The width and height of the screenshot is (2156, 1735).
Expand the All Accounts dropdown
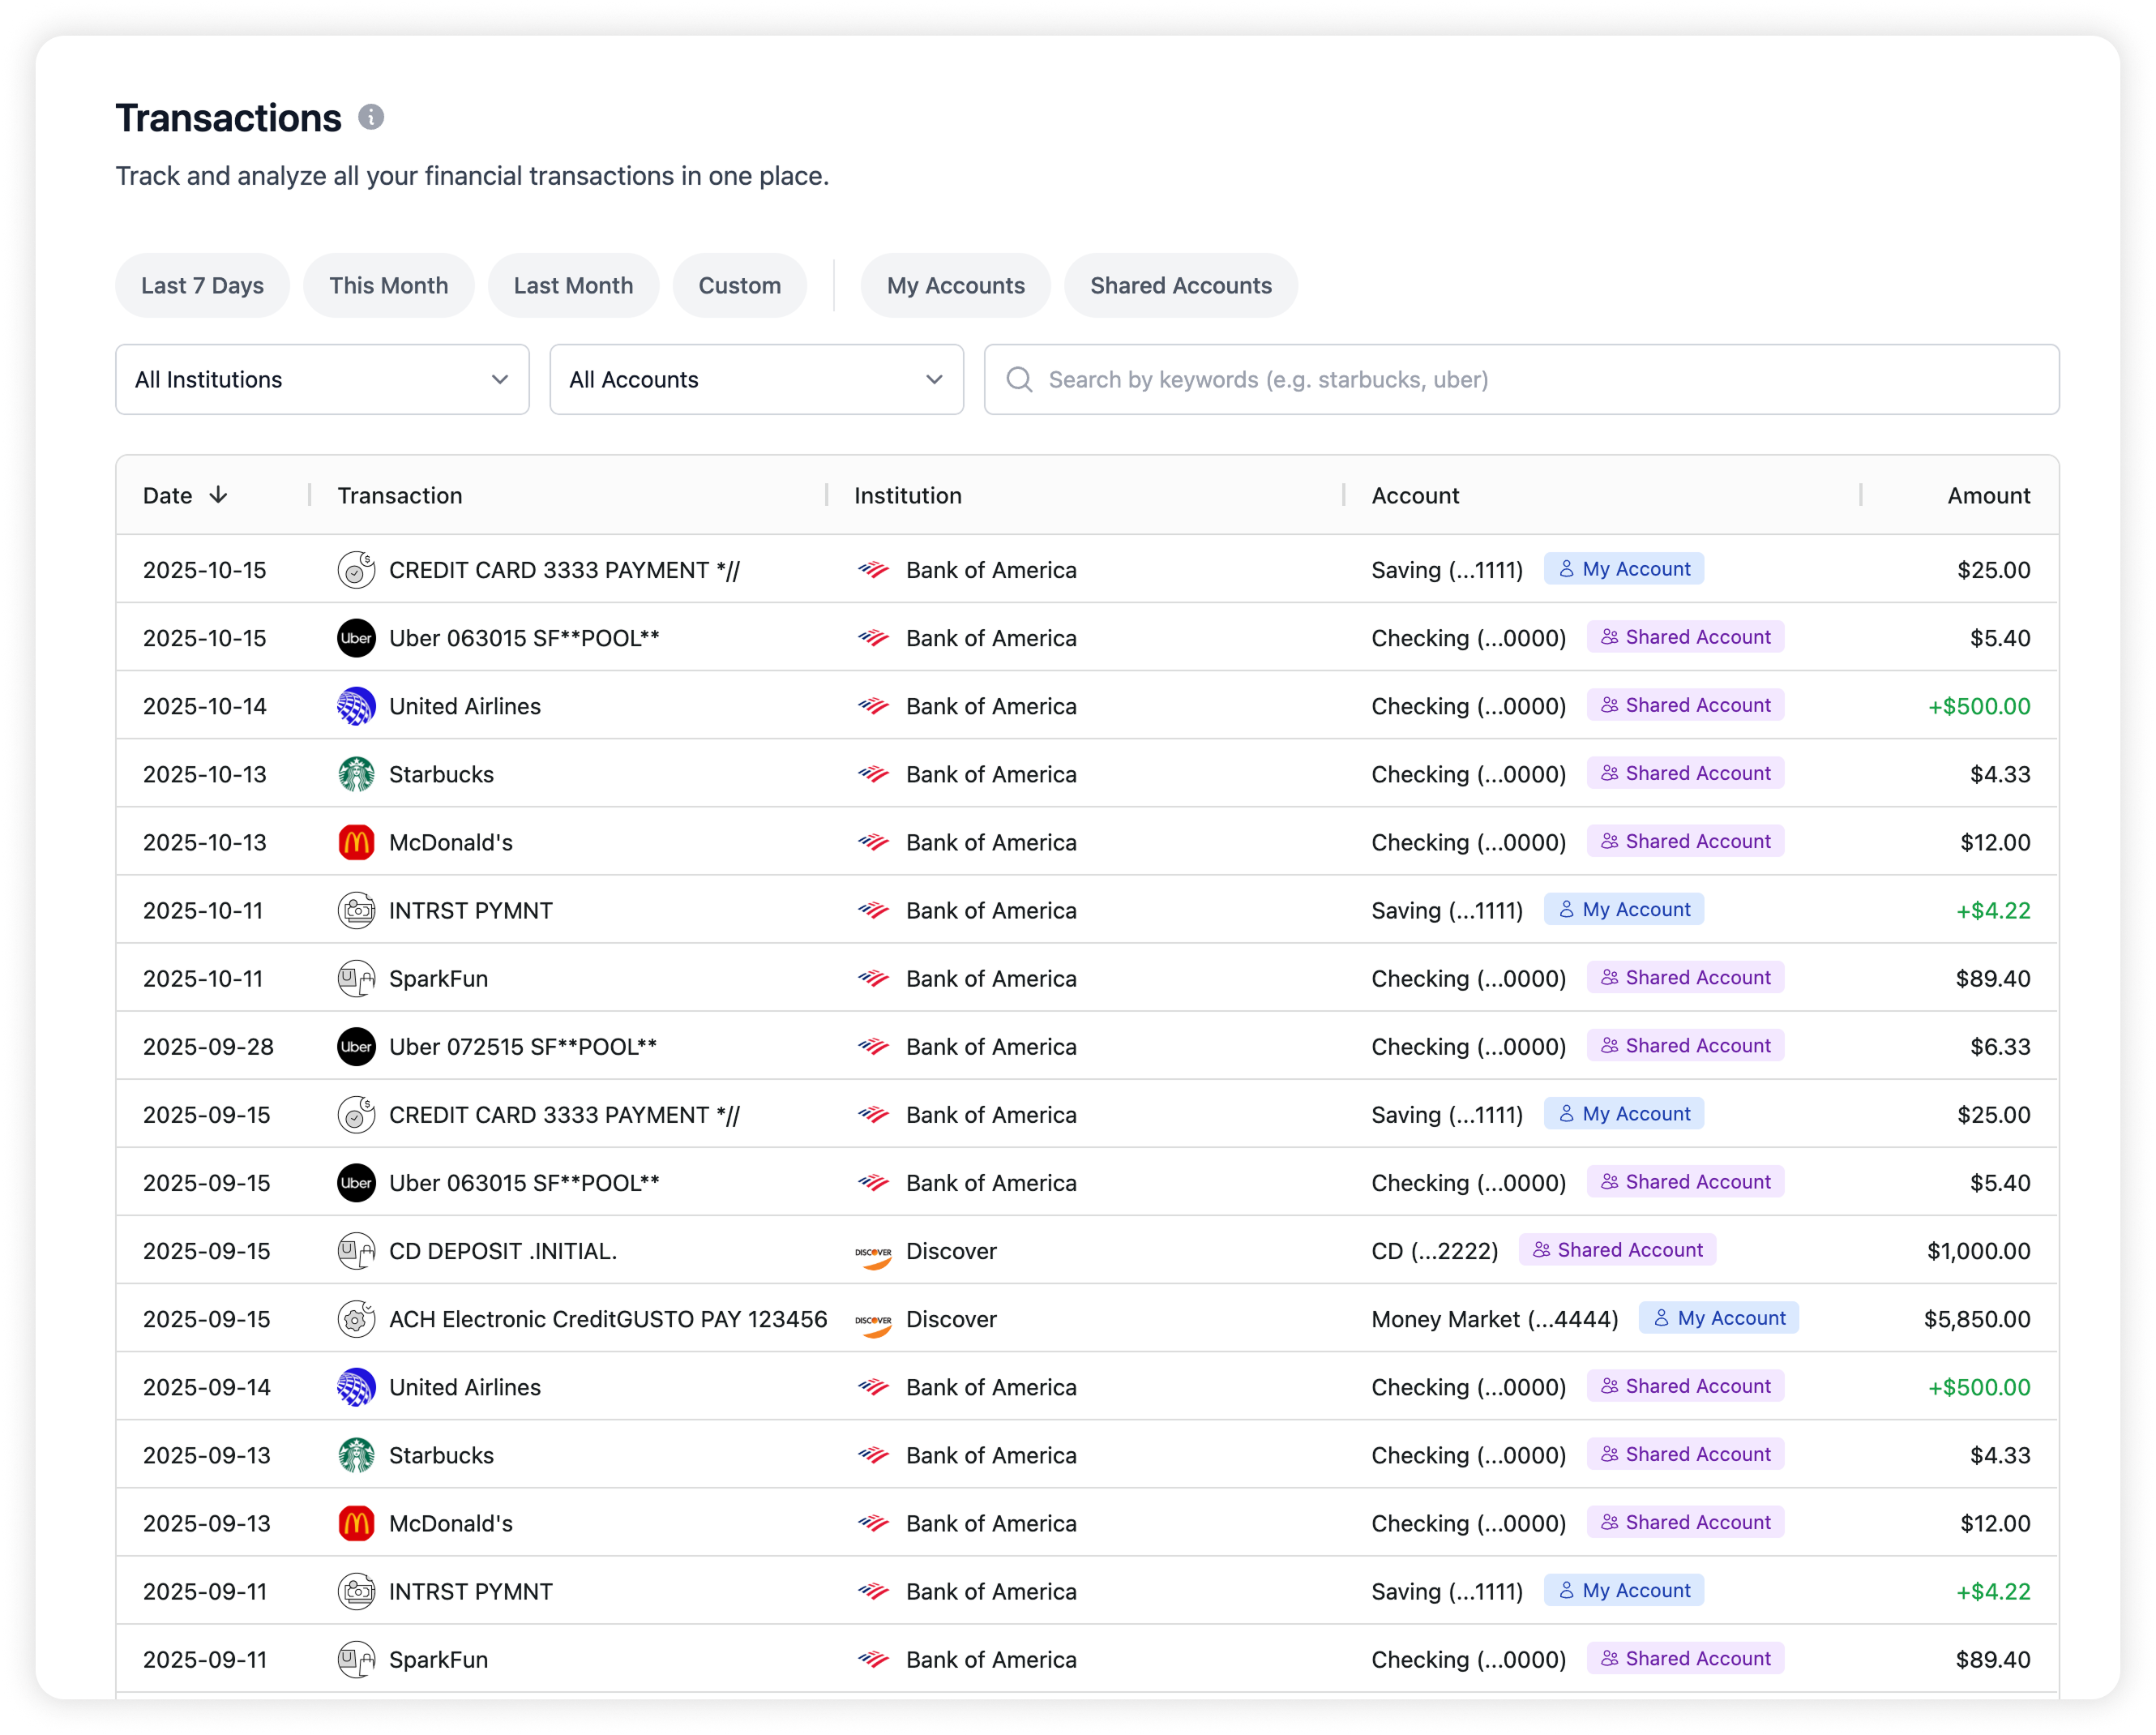(756, 380)
